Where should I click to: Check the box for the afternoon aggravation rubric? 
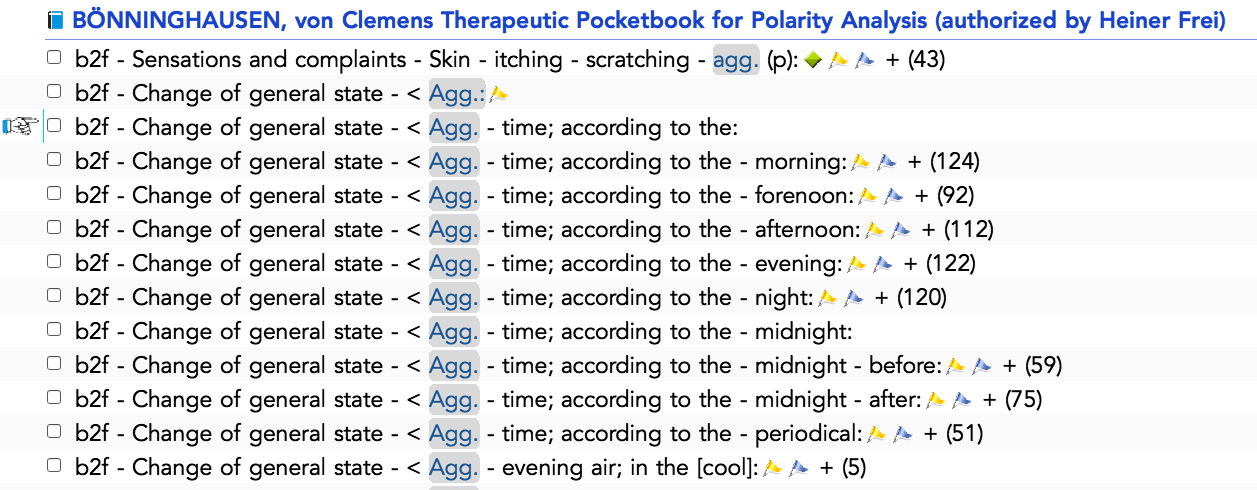coord(54,228)
